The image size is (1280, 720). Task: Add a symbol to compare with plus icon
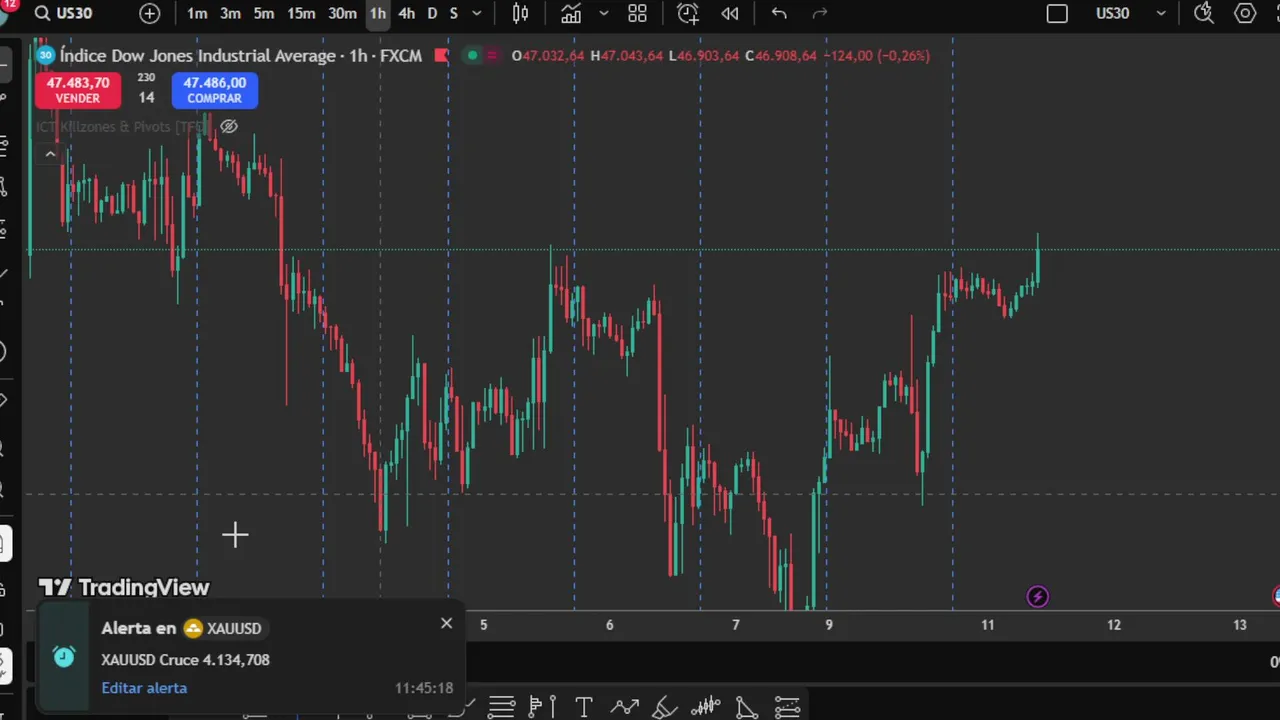point(149,13)
